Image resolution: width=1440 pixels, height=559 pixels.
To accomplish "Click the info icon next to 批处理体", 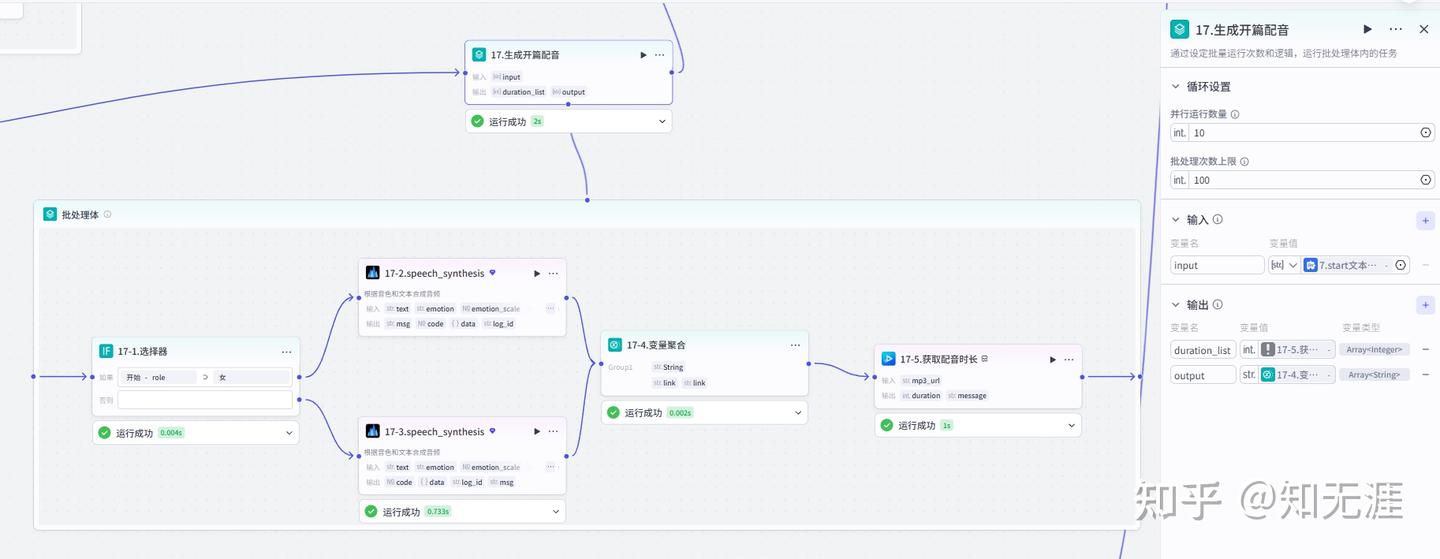I will click(x=108, y=214).
